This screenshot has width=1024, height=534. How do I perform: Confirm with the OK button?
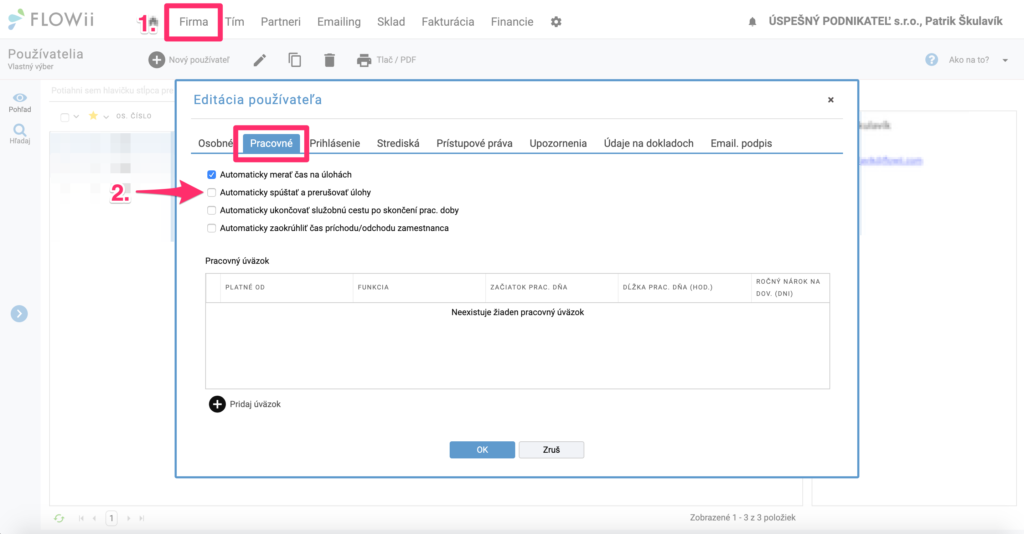(x=482, y=450)
